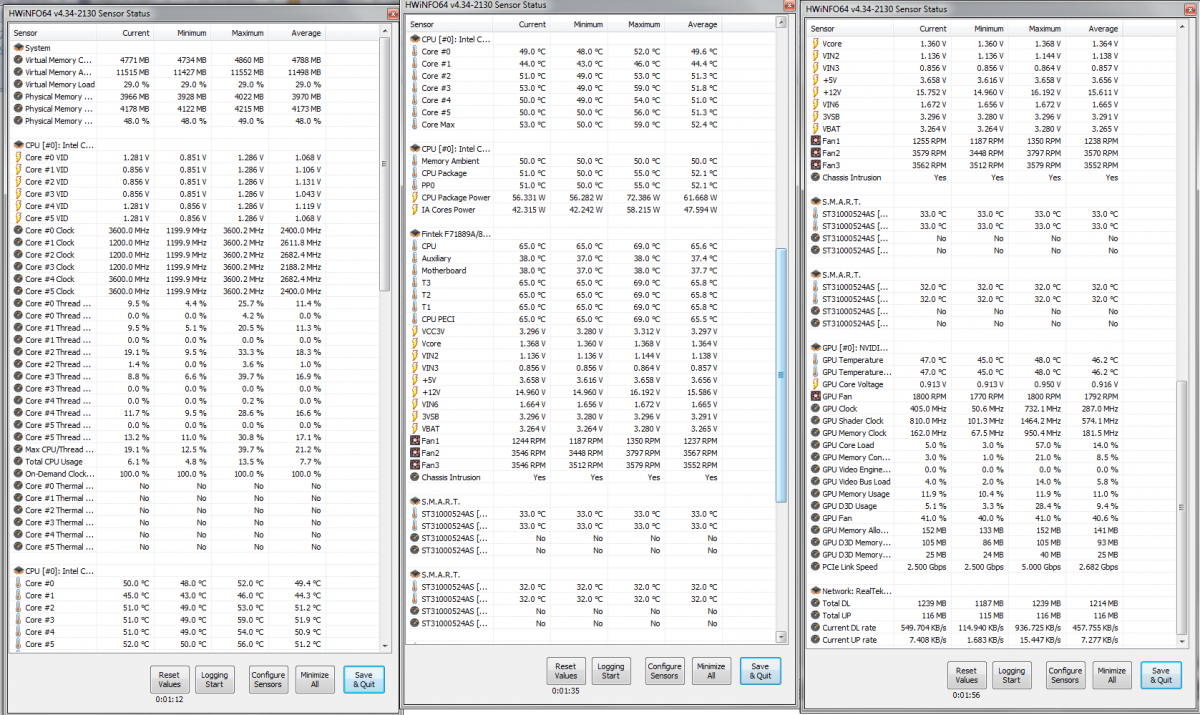The image size is (1200, 715).
Task: Open Configure Sensors in the middle window
Action: coord(664,671)
